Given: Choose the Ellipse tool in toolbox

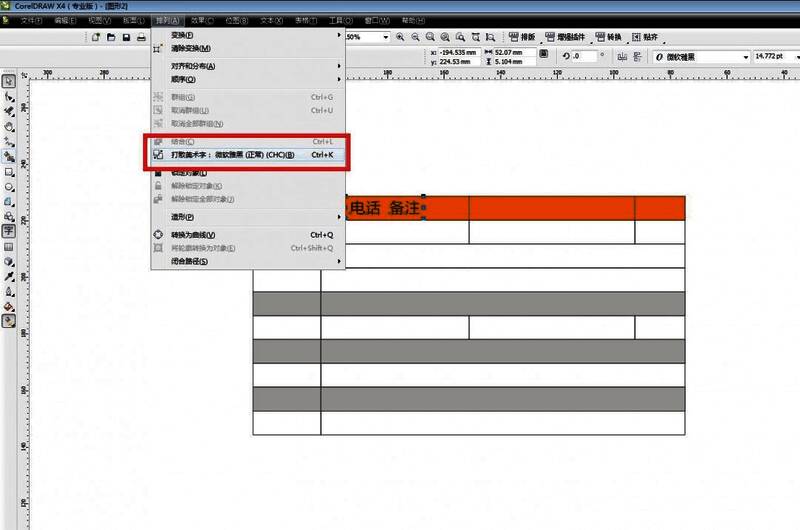Looking at the screenshot, I should (x=9, y=187).
